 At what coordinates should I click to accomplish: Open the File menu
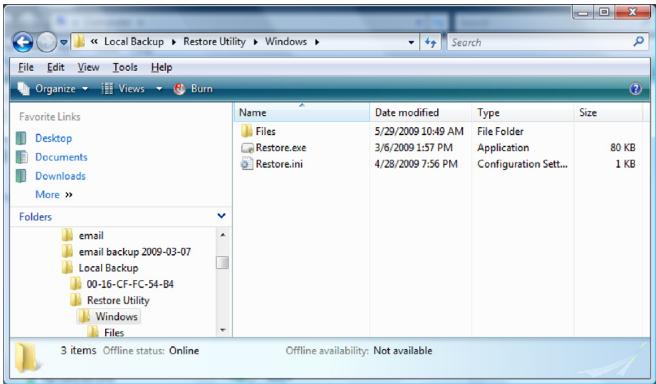pyautogui.click(x=26, y=67)
